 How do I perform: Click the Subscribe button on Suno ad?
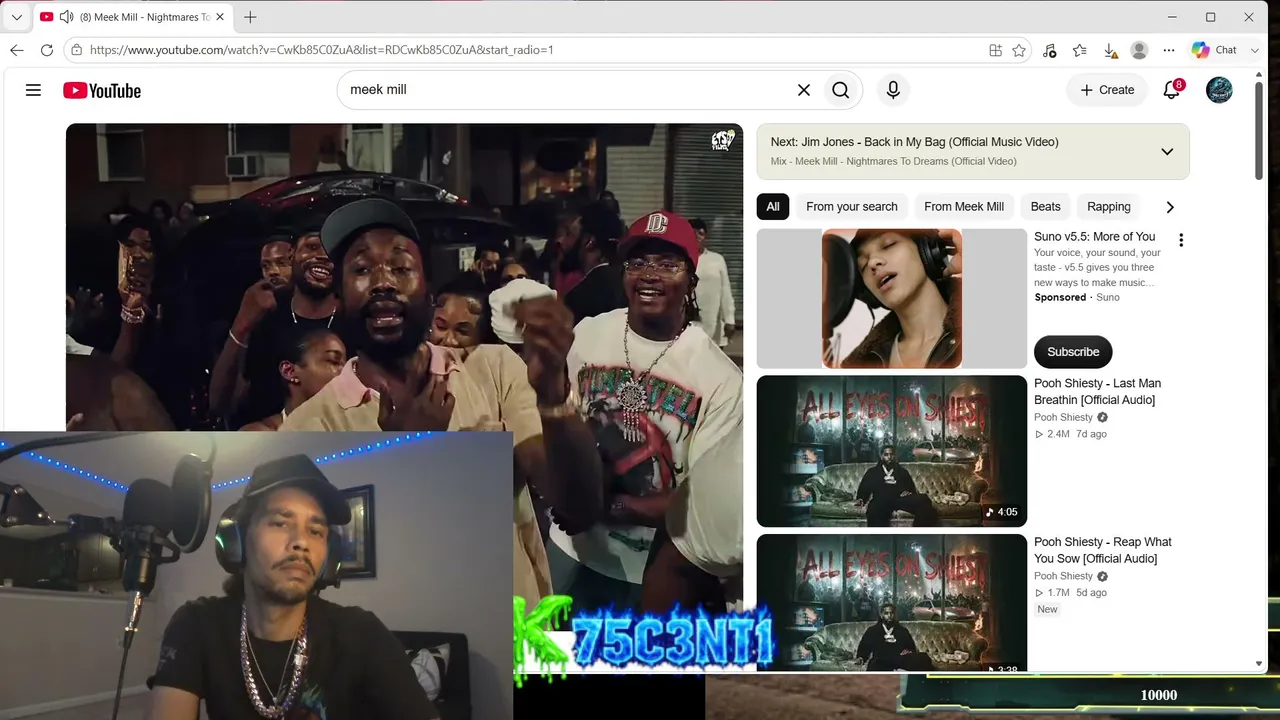(x=1073, y=352)
